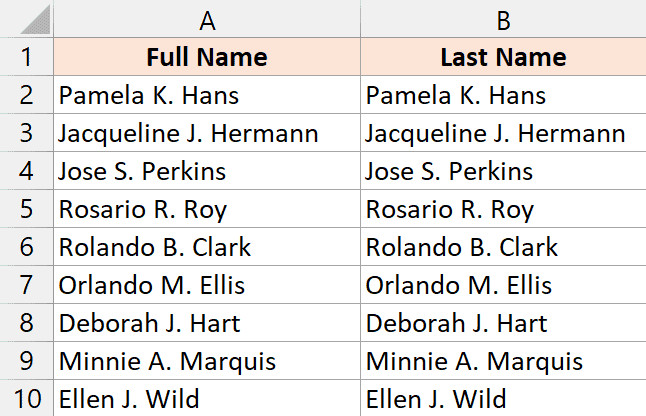
Task: Select Minnie A. Marquis in column B
Action: click(474, 362)
